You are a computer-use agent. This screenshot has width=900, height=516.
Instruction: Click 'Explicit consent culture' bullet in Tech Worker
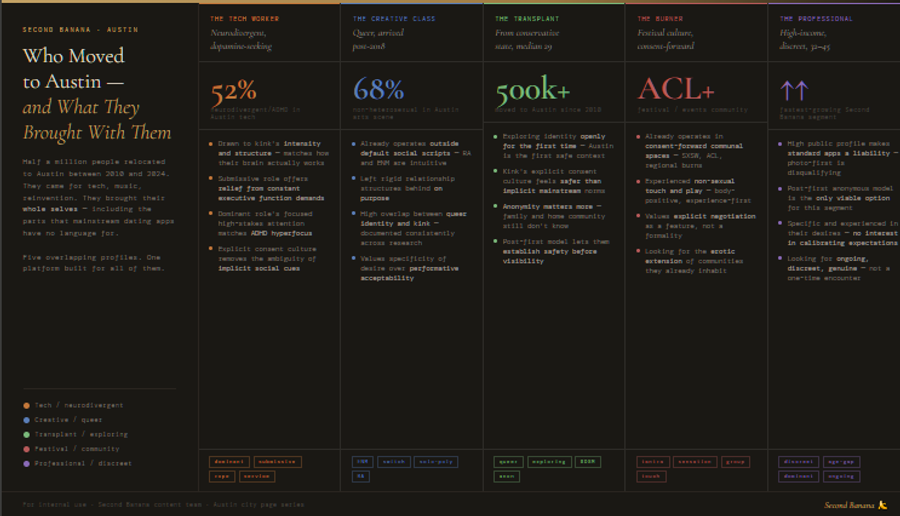click(267, 258)
